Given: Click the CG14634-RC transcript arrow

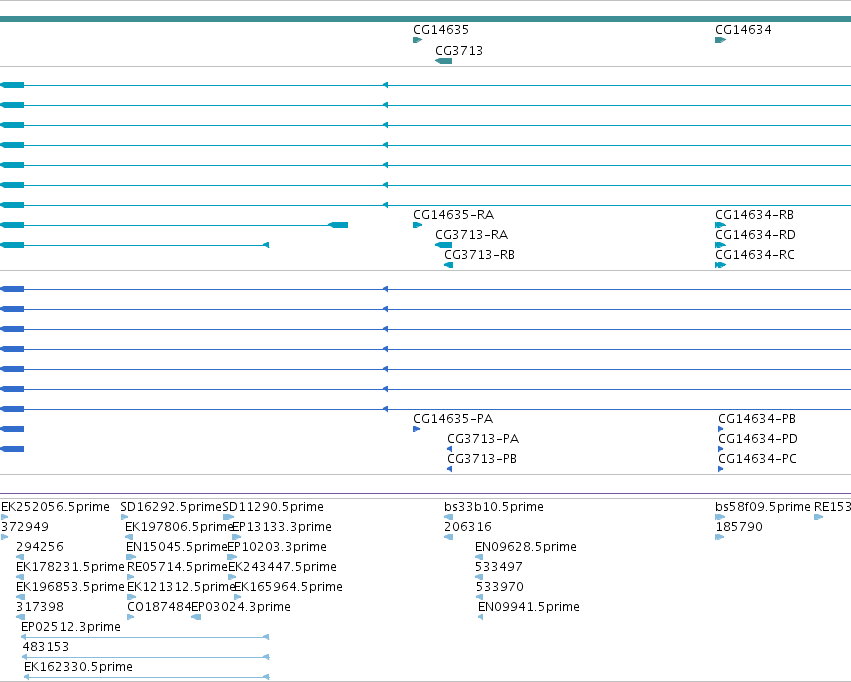Looking at the screenshot, I should coord(721,265).
